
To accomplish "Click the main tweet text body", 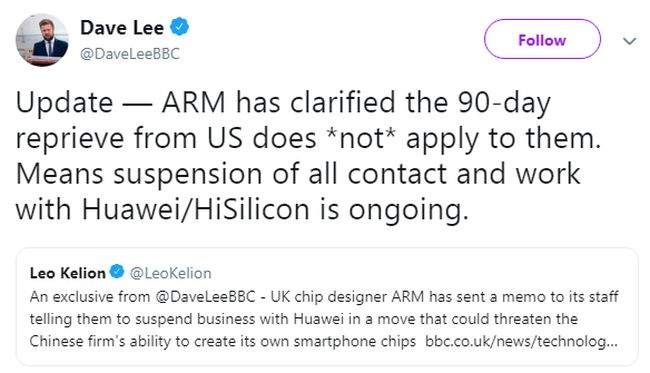I will coord(308,156).
